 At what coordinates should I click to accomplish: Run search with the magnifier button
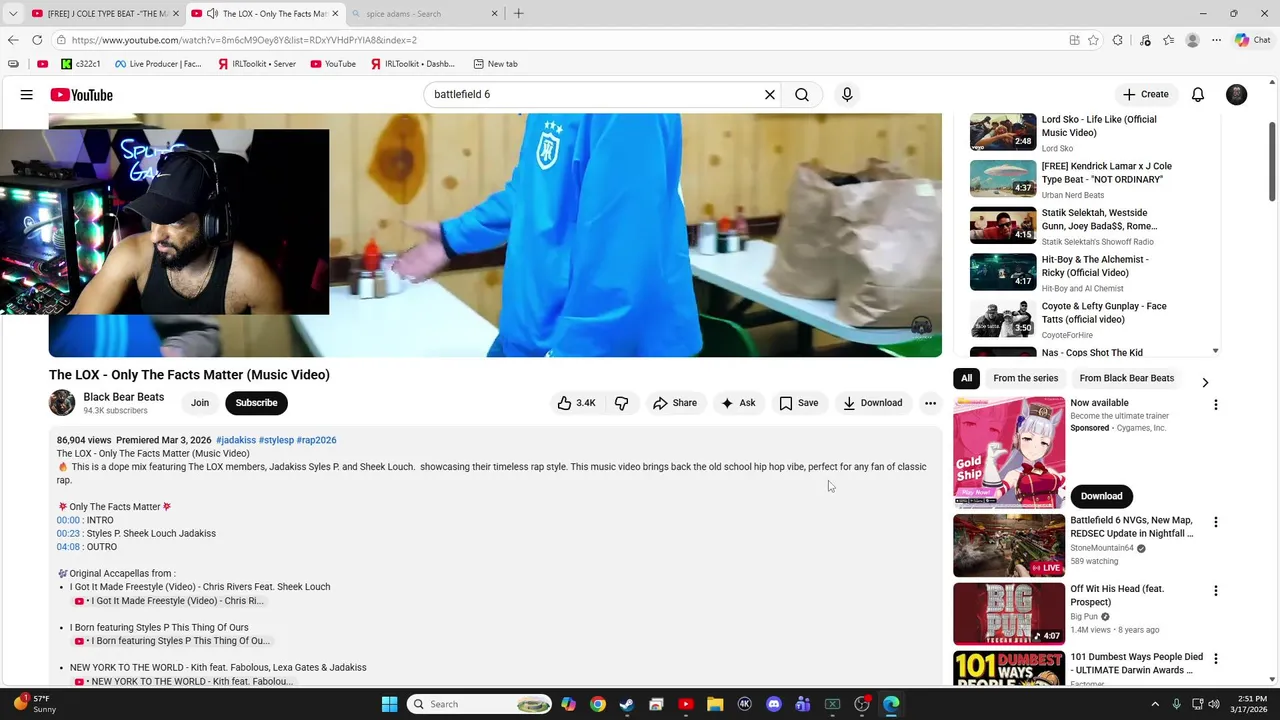tap(802, 95)
